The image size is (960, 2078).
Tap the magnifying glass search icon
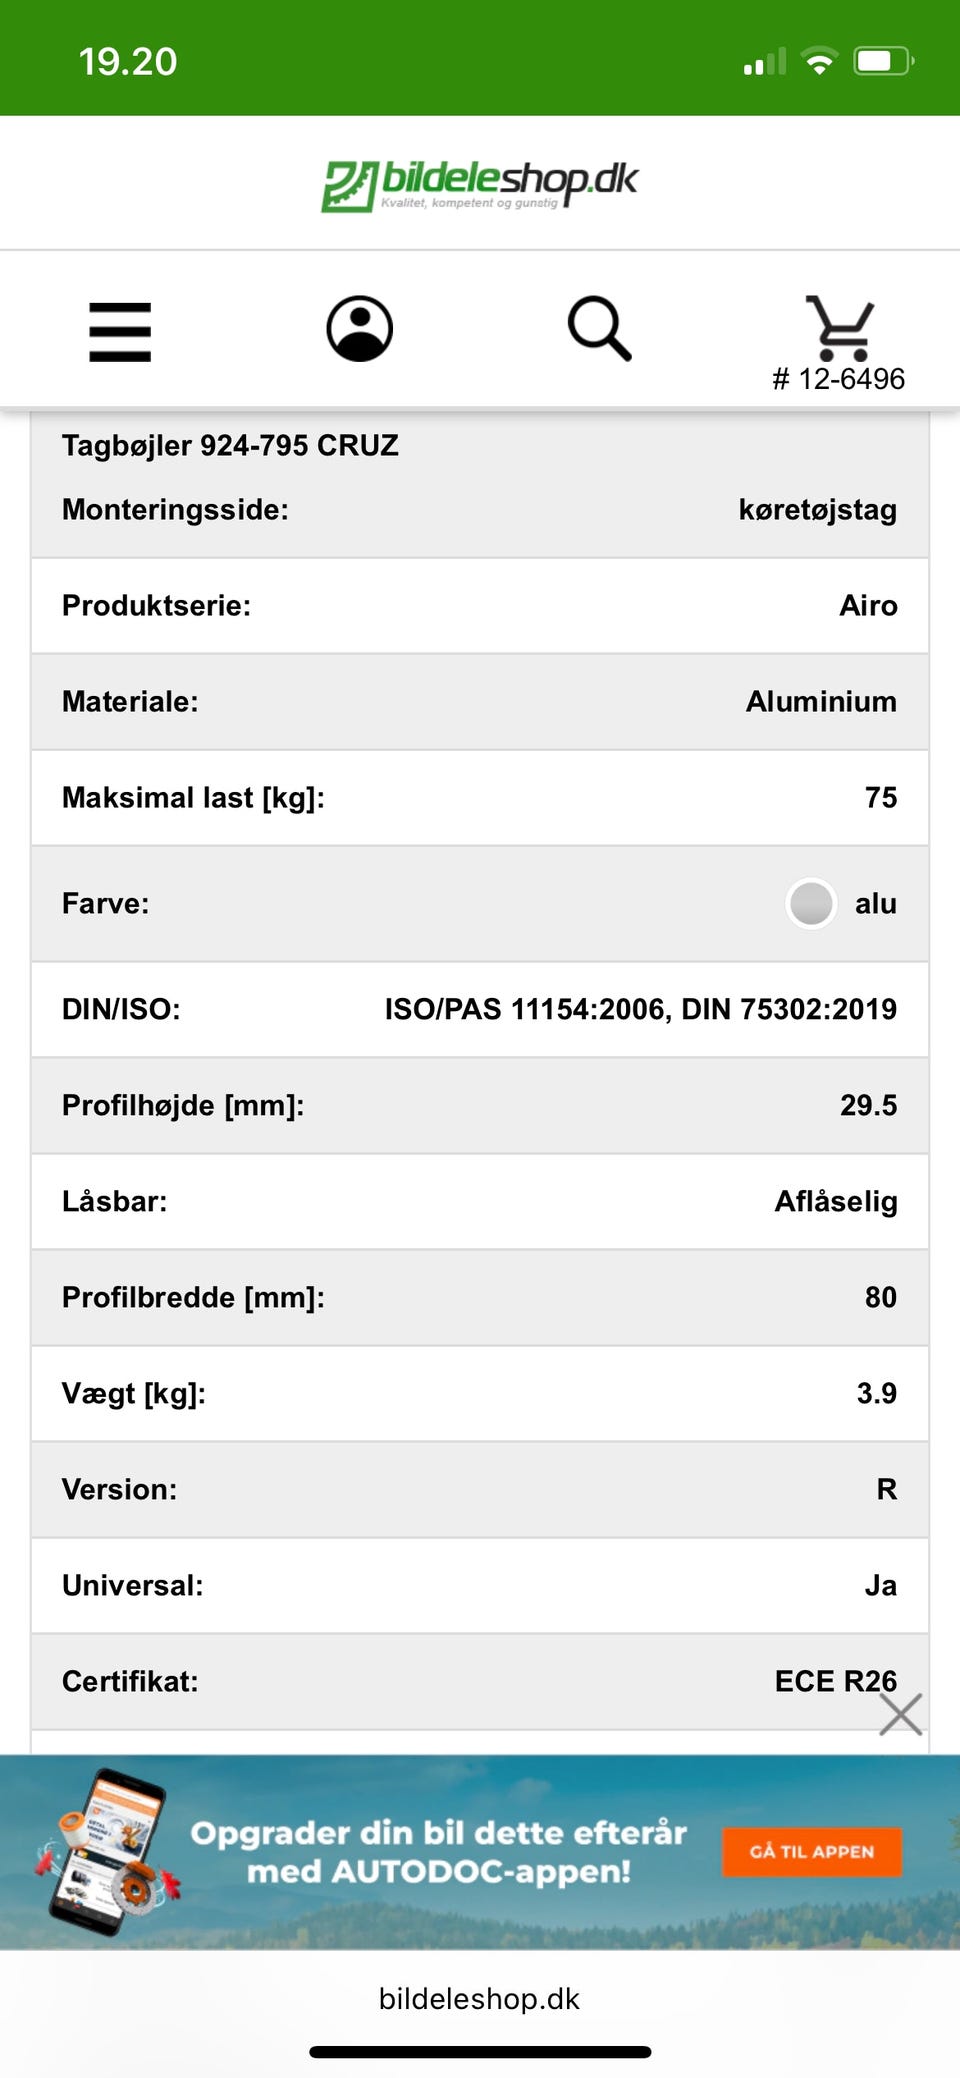click(599, 328)
